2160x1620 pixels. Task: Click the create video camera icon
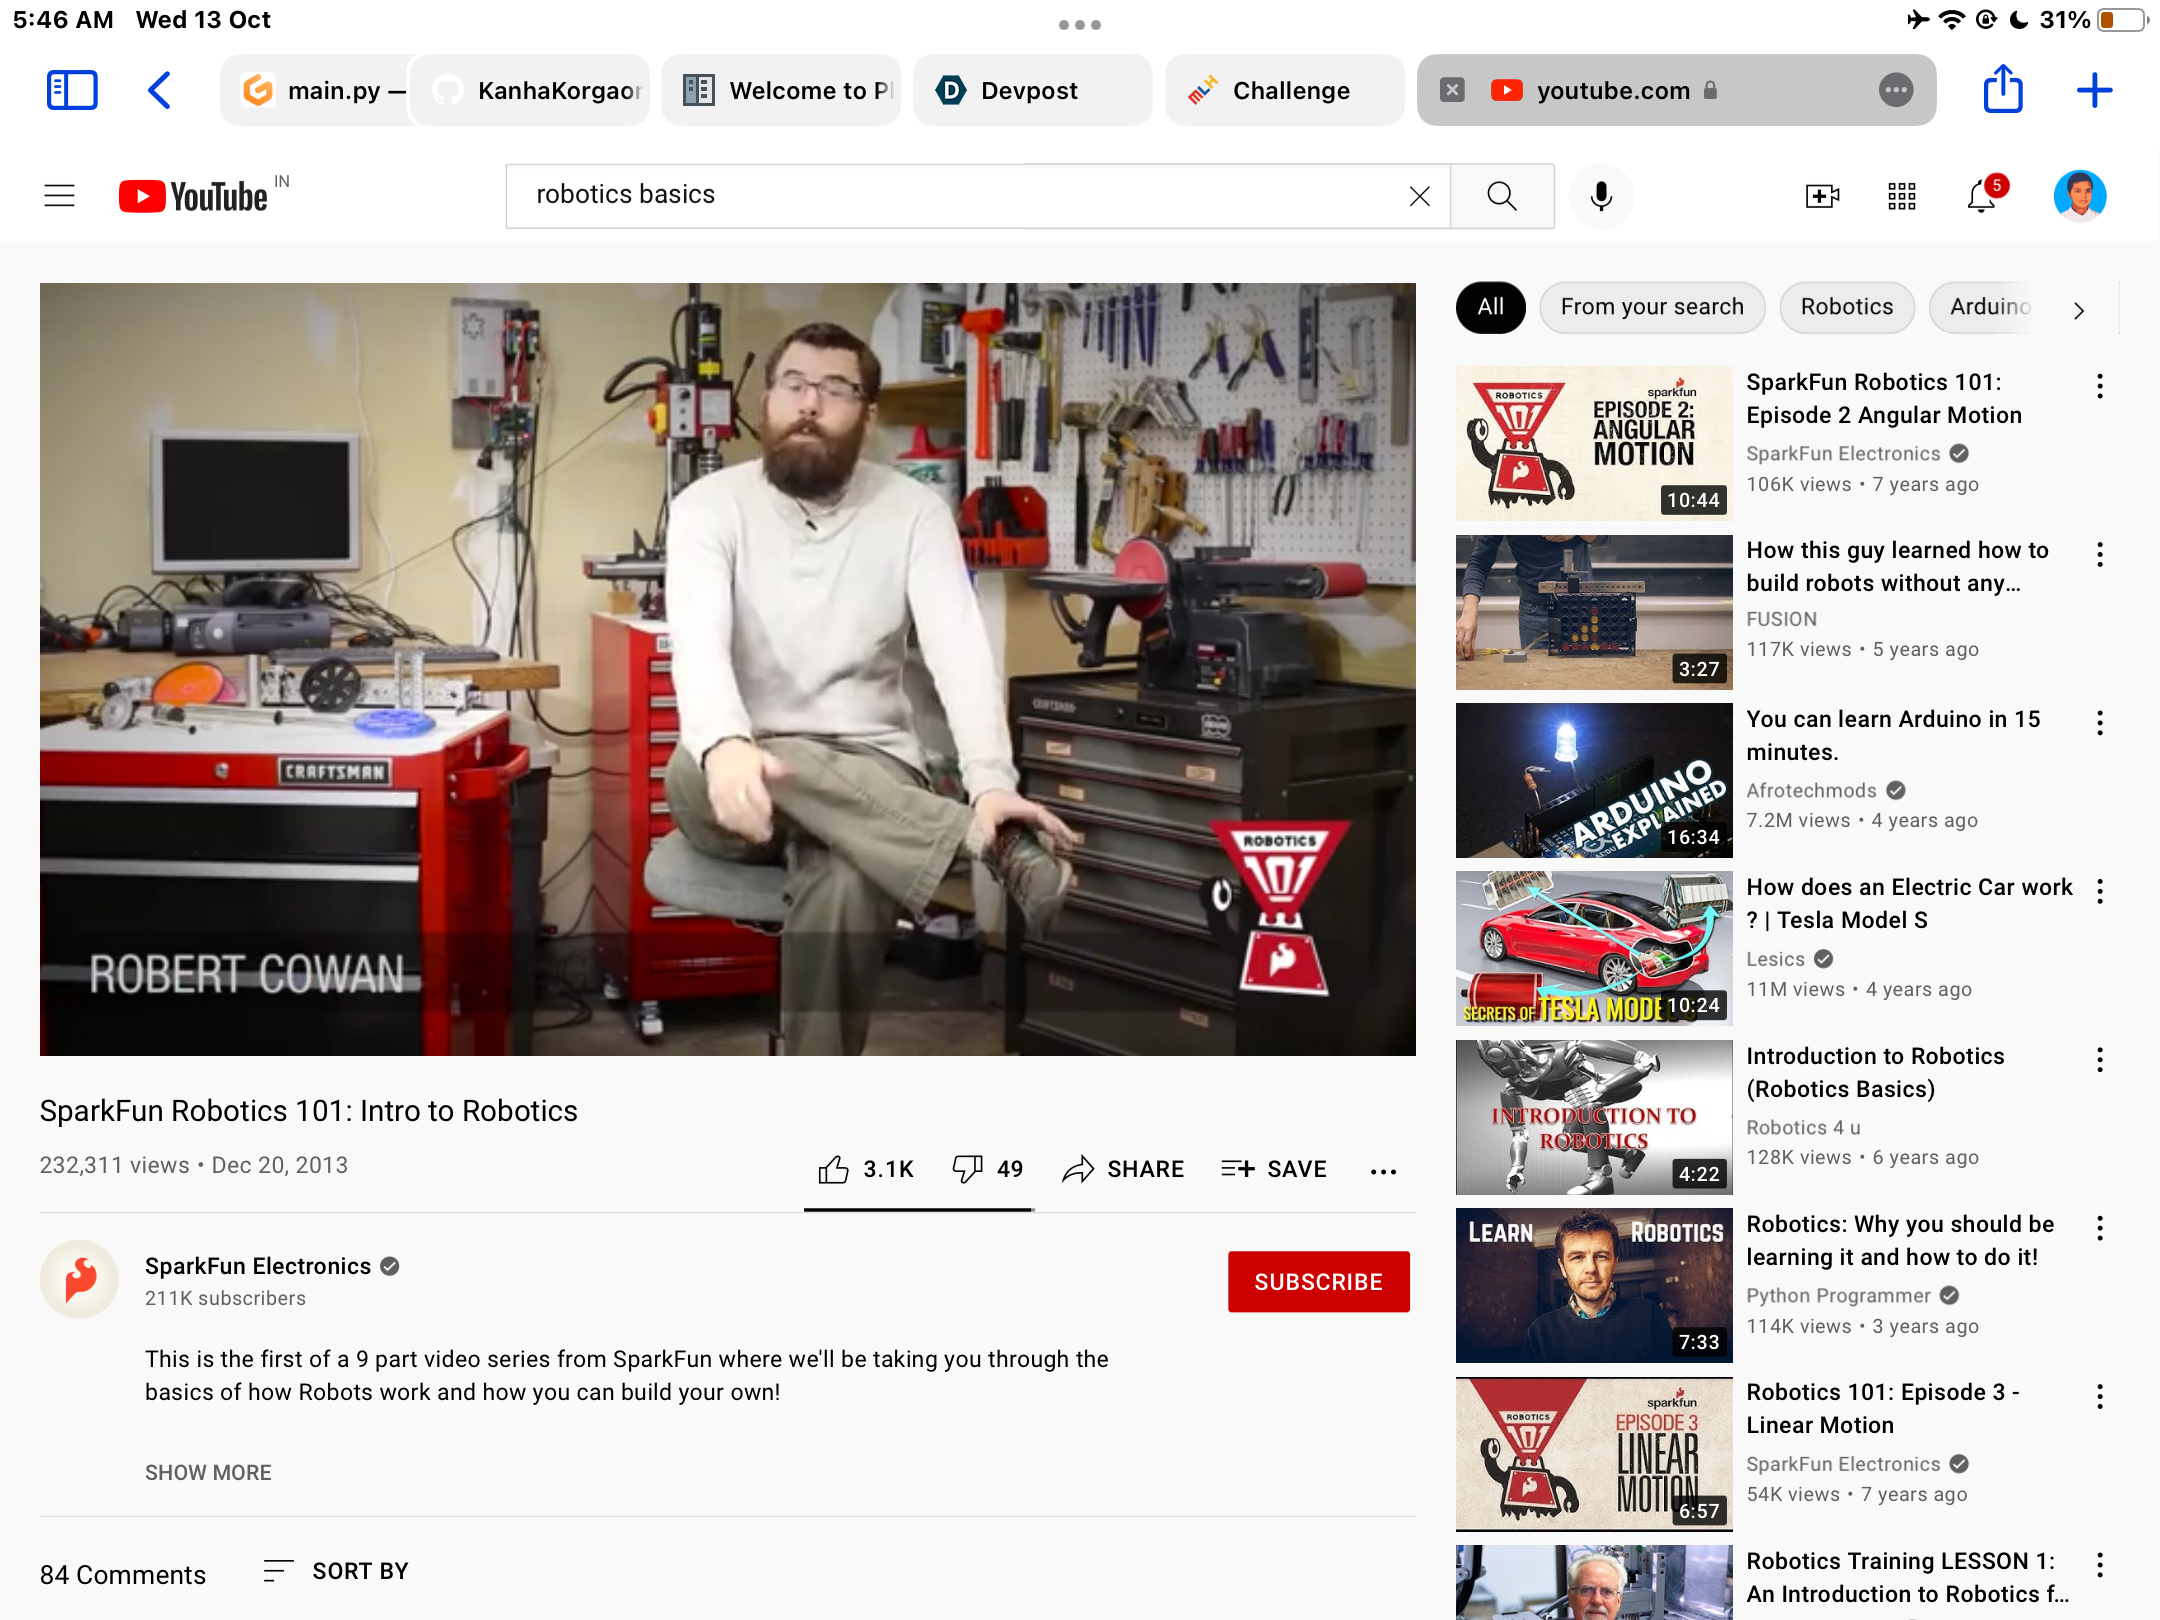[1822, 196]
